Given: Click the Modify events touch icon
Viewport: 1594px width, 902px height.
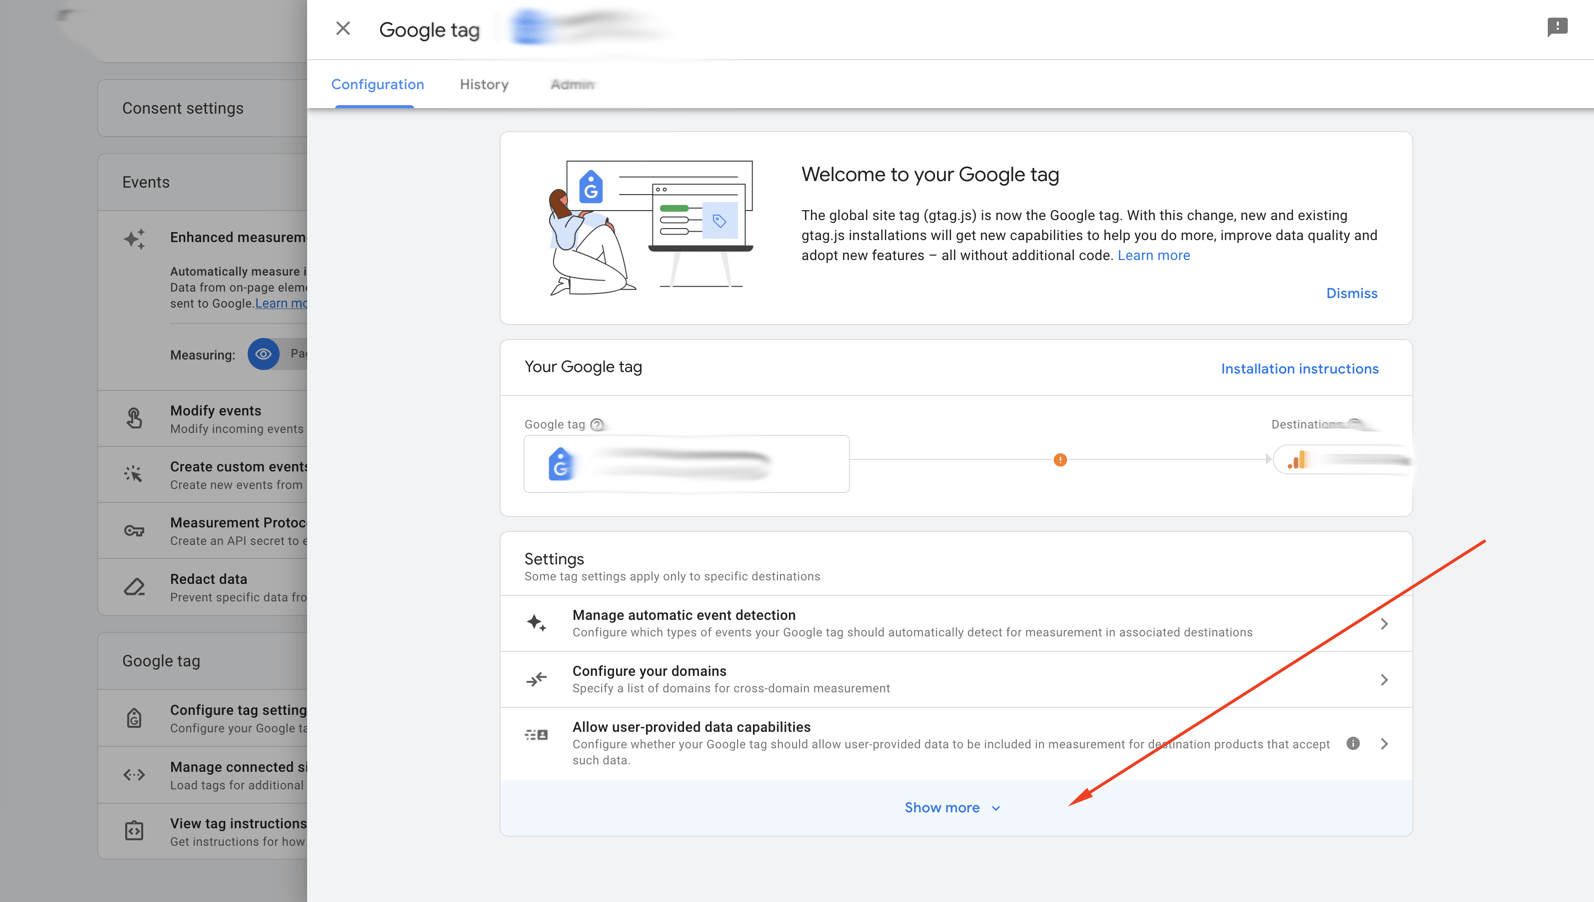Looking at the screenshot, I should [x=134, y=418].
